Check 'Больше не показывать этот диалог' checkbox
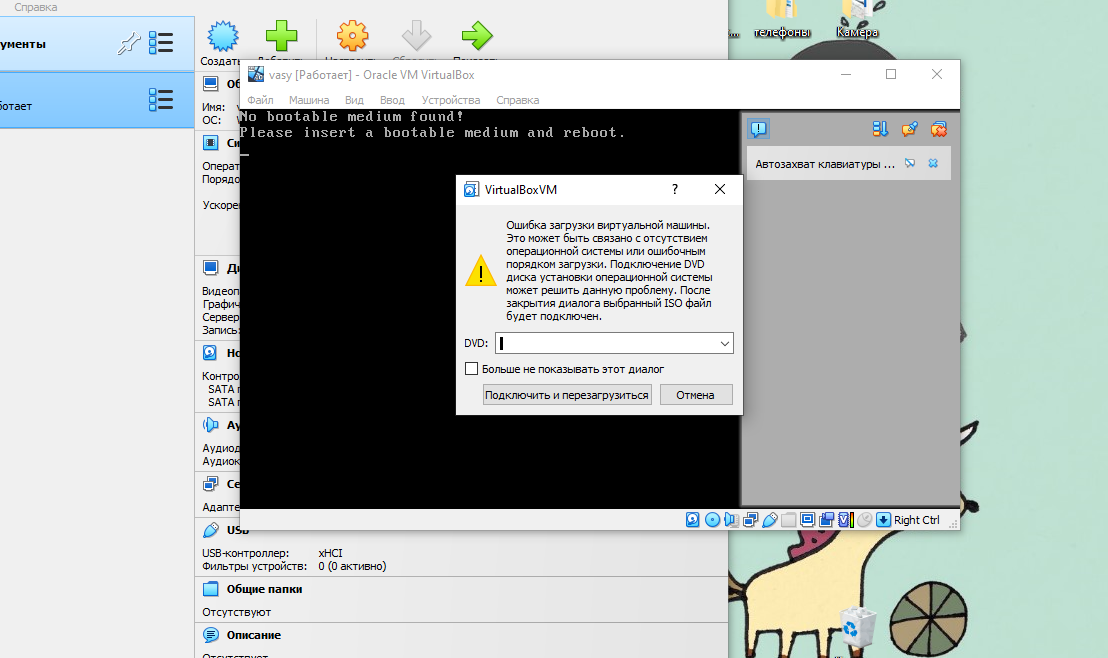Image resolution: width=1108 pixels, height=658 pixels. point(472,369)
